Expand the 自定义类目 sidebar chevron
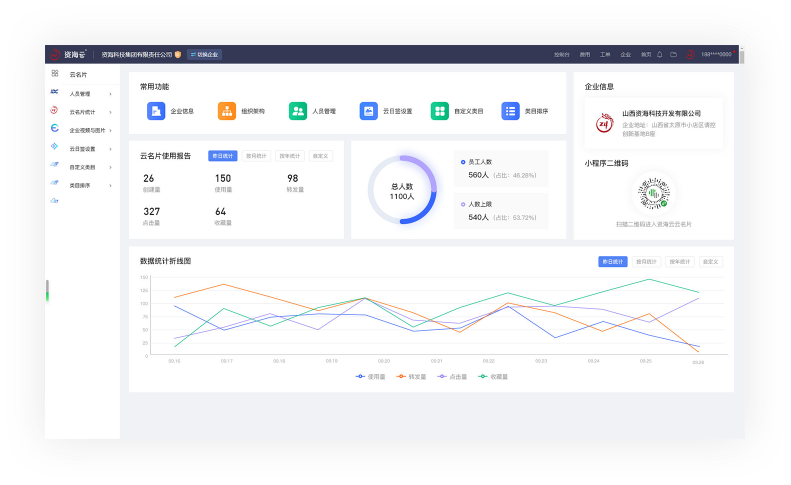The image size is (791, 485). click(x=110, y=167)
